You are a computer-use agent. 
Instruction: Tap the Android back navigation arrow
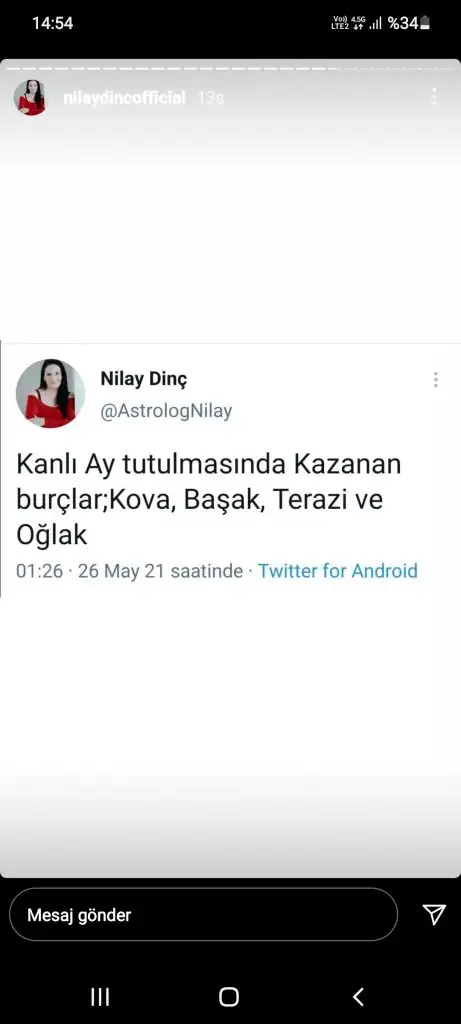coord(358,997)
